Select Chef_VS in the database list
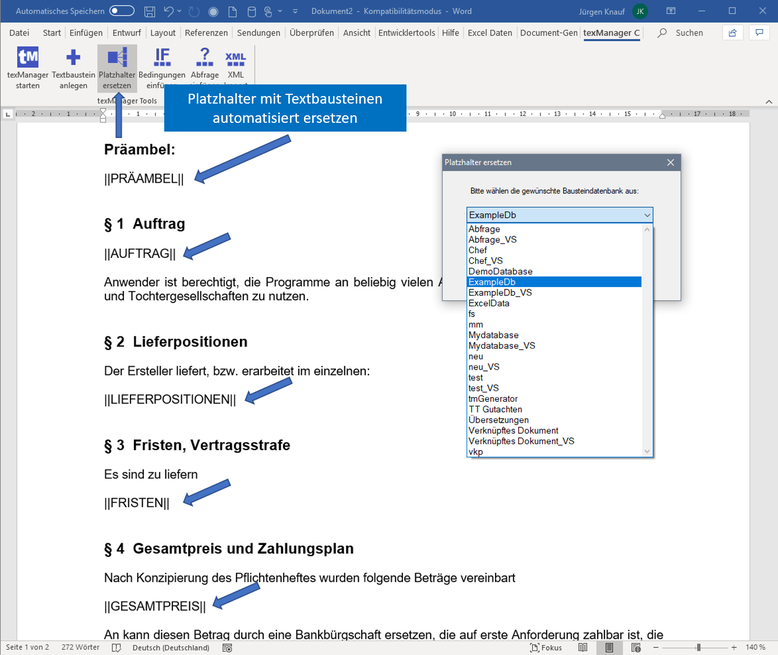The height and width of the screenshot is (655, 778). click(555, 261)
